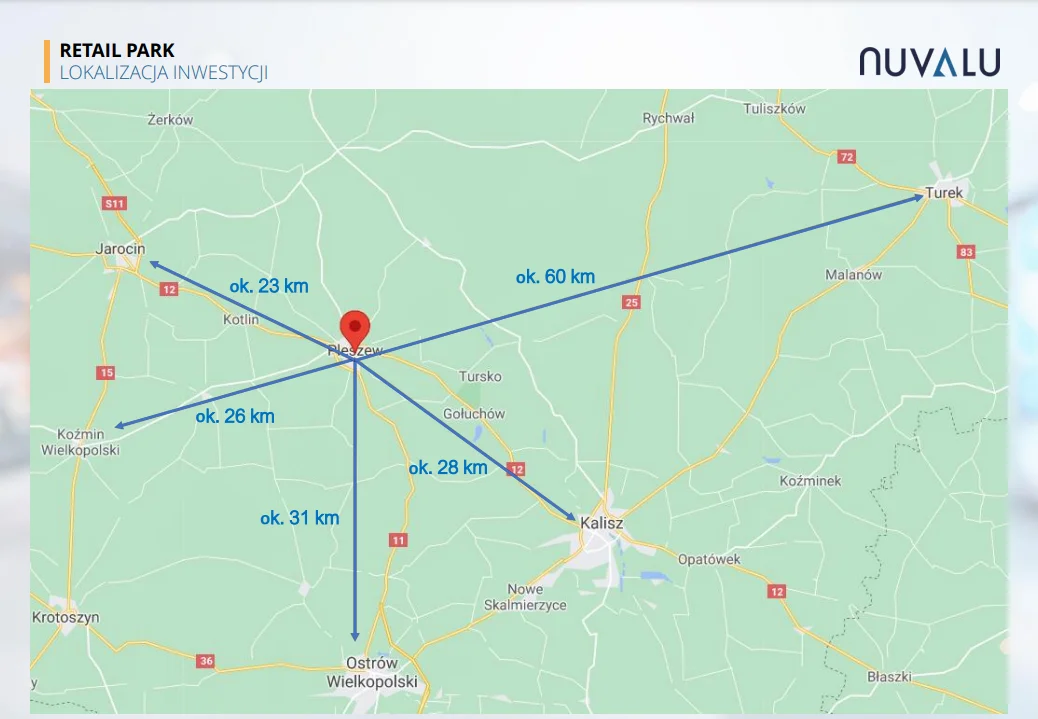The height and width of the screenshot is (719, 1038).
Task: Click the 'ok. 23 km' distance label
Action: coord(269,286)
